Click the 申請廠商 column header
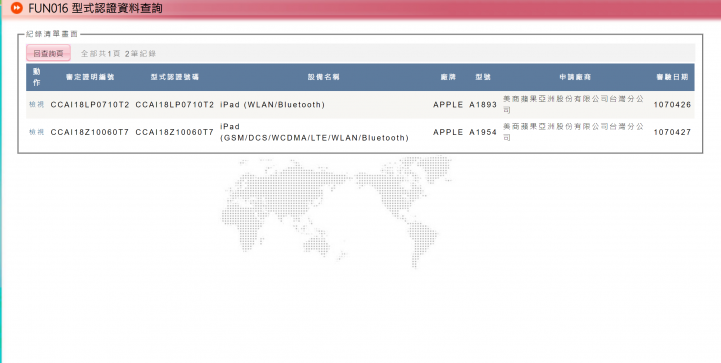The width and height of the screenshot is (721, 363). click(x=575, y=77)
